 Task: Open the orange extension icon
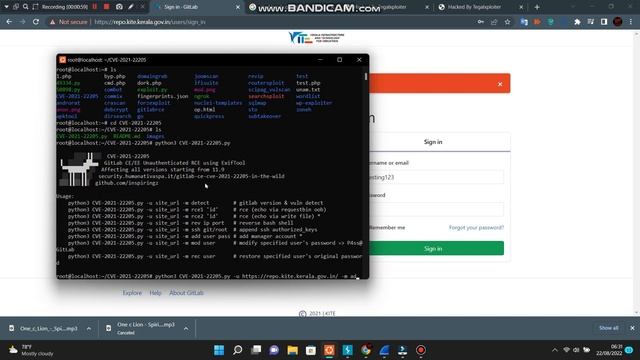pos(537,22)
